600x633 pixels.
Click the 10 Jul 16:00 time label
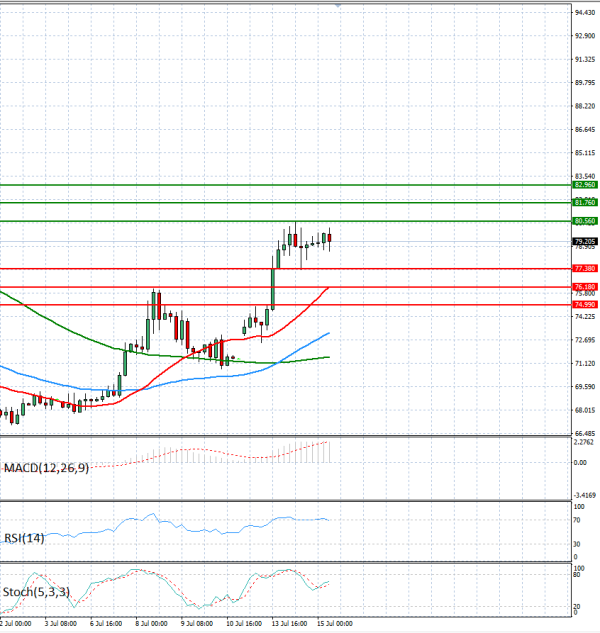(244, 624)
